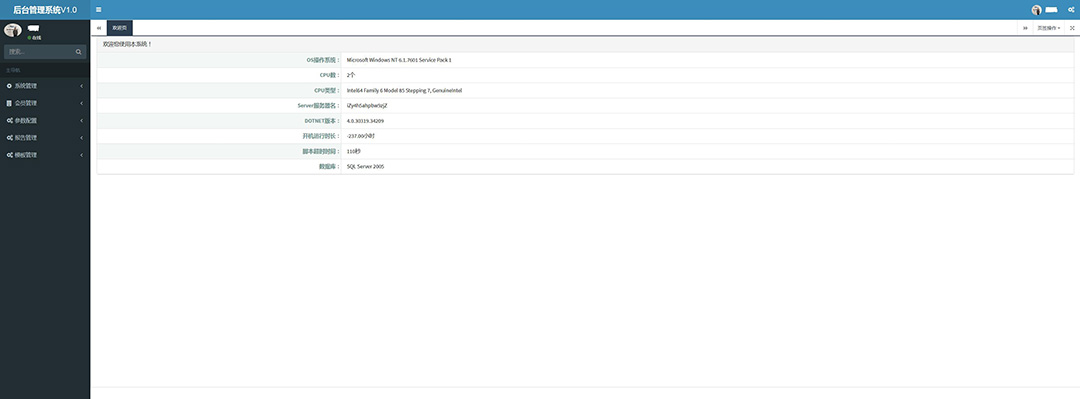Select the 欢迎页 tab

pyautogui.click(x=119, y=28)
